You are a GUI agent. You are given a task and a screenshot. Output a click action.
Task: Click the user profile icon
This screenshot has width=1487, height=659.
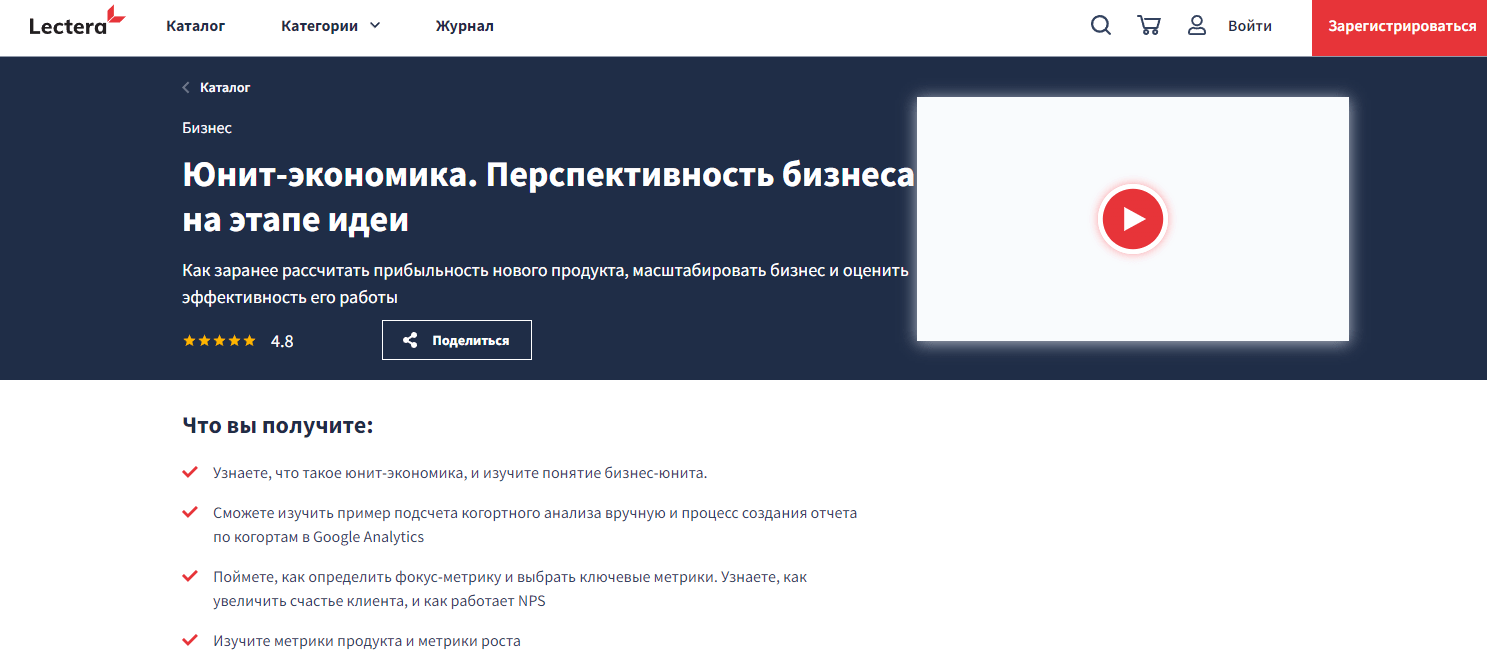pos(1196,26)
